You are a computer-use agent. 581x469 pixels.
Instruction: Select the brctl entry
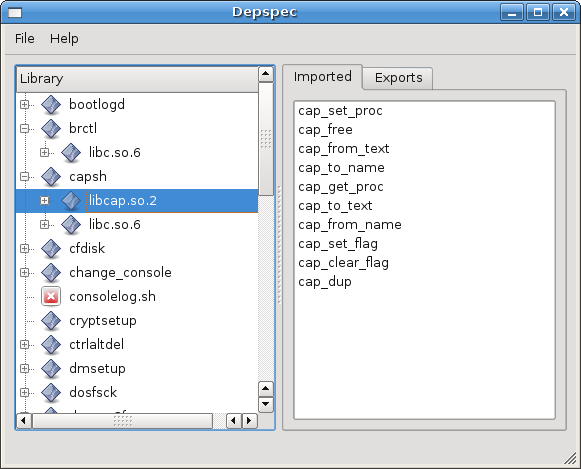point(83,129)
